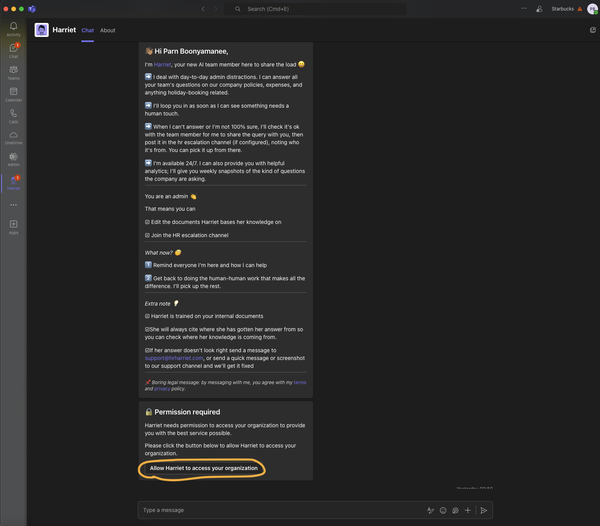
Task: Switch to the About tab
Action: 108,30
